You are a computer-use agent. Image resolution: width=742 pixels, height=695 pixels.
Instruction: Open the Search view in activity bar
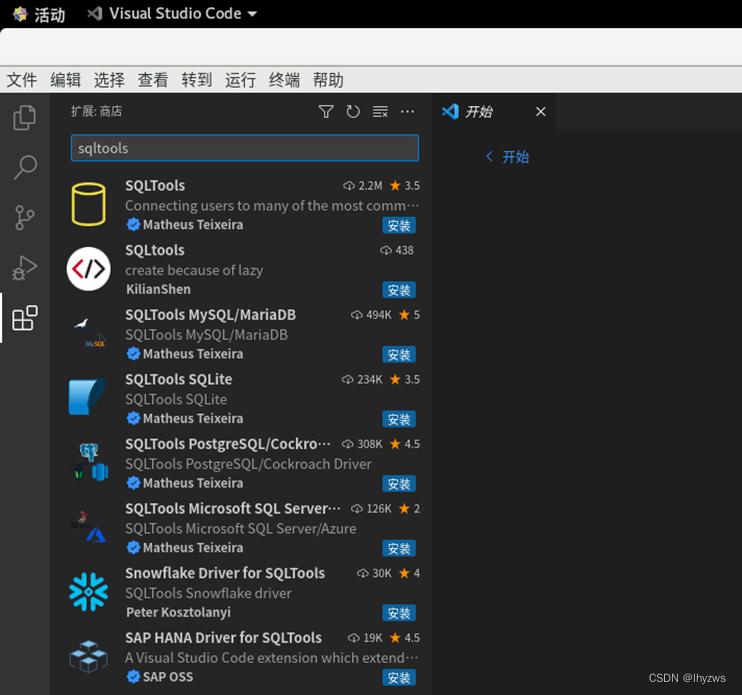pos(25,167)
